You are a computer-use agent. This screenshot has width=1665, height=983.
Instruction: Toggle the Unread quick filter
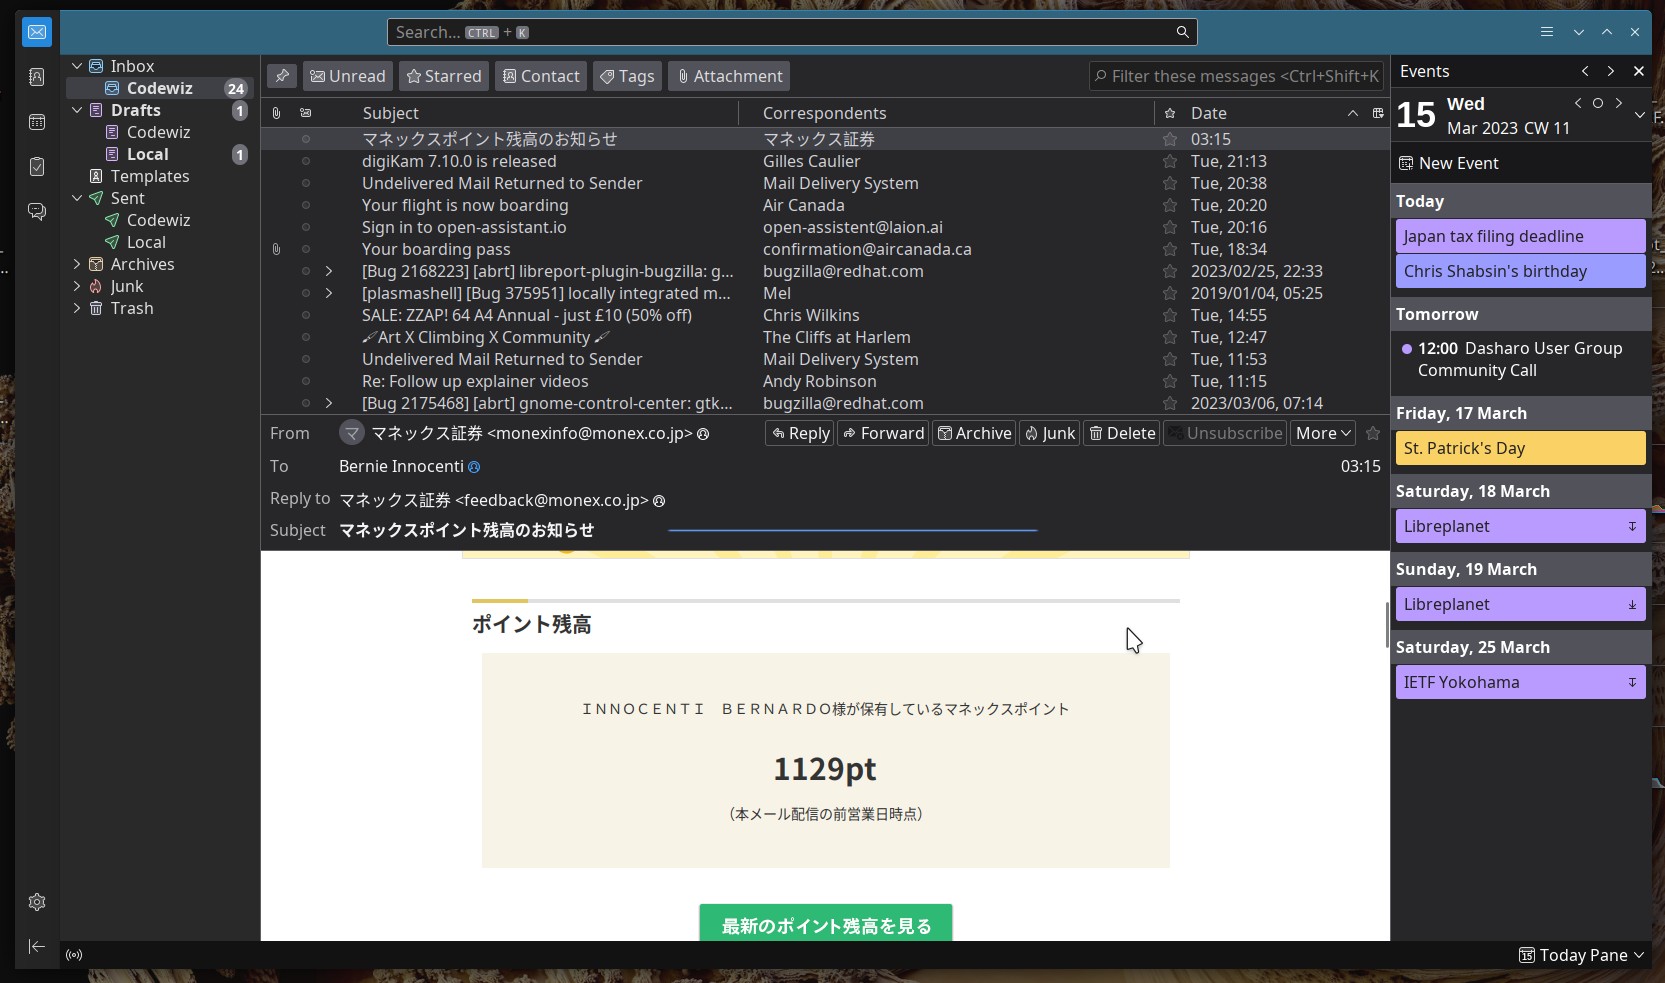[x=347, y=76]
